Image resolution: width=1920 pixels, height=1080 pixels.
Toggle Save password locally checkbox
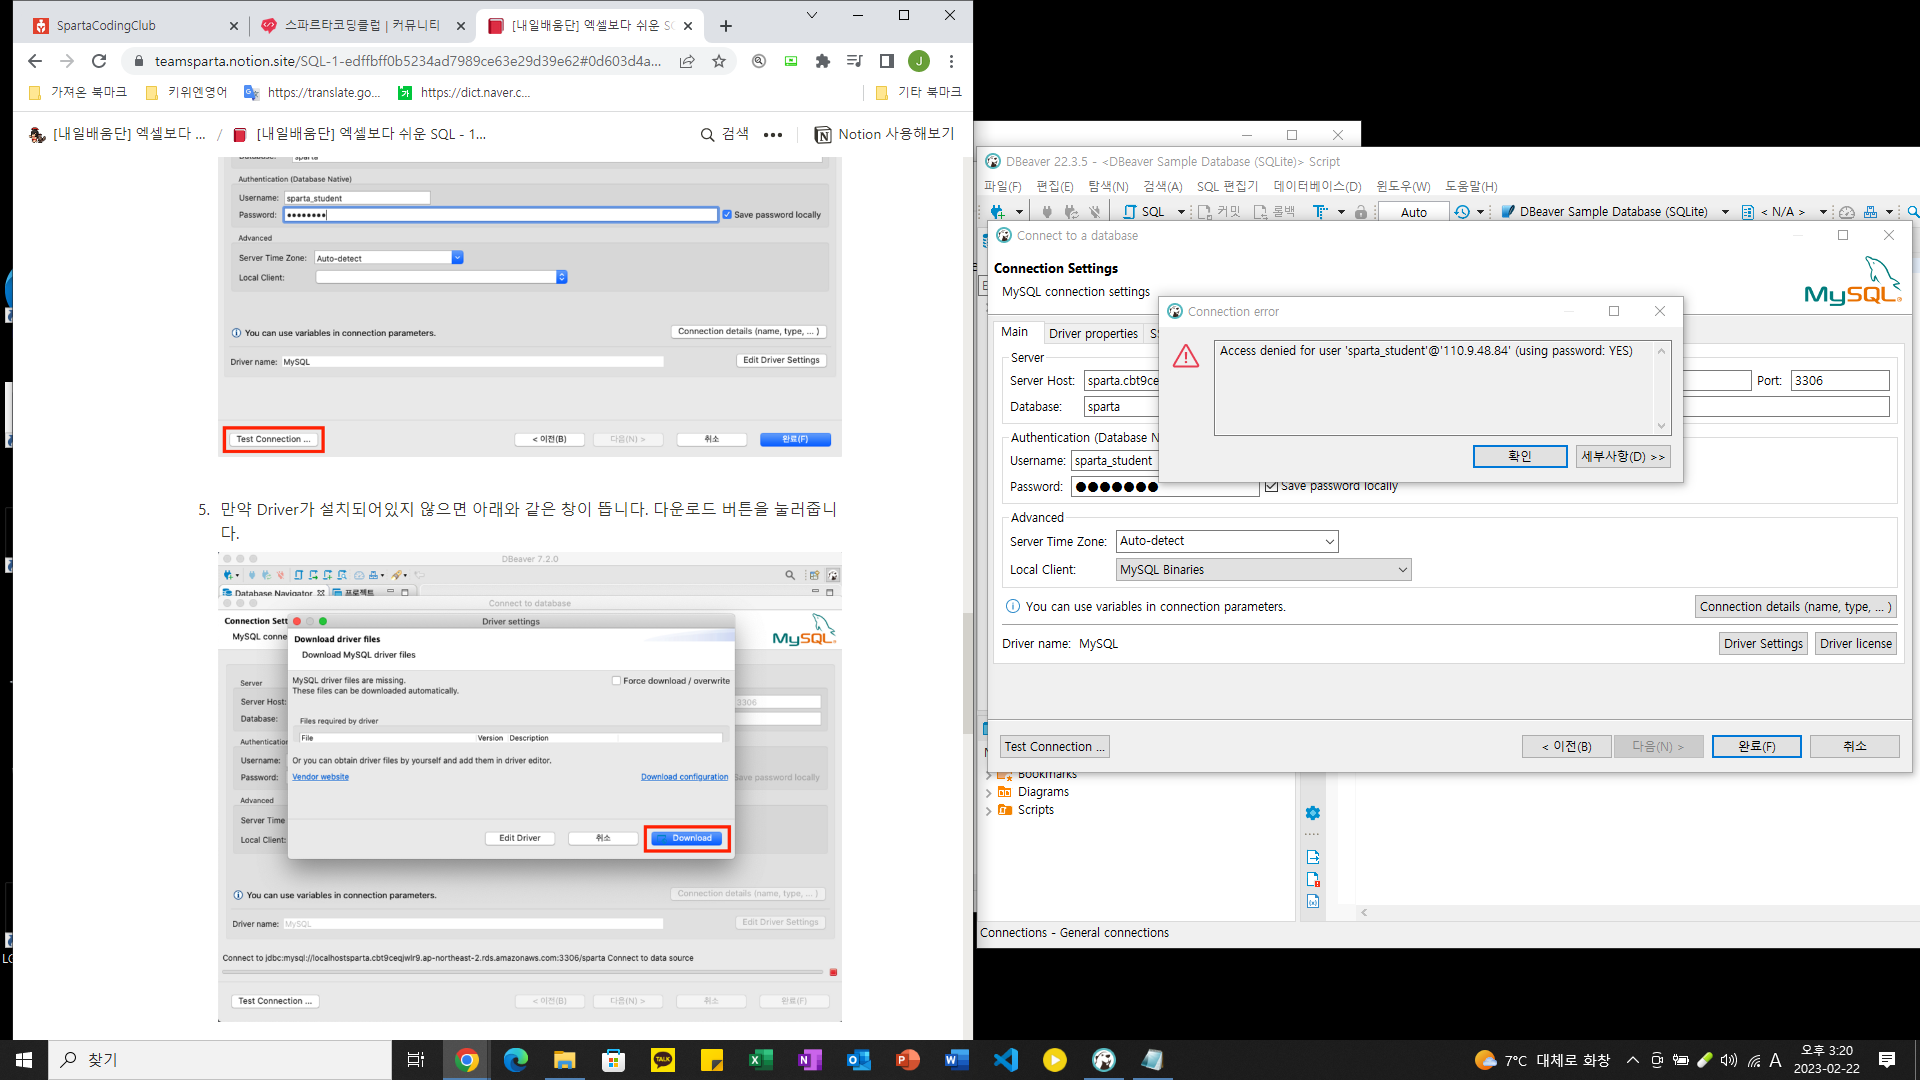[1271, 486]
